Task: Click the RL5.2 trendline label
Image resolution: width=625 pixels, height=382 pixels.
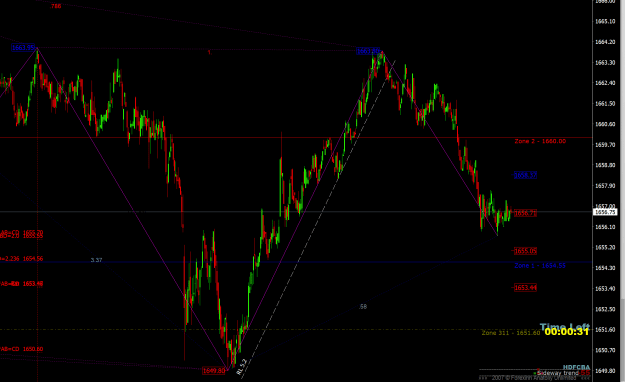Action: tap(242, 367)
